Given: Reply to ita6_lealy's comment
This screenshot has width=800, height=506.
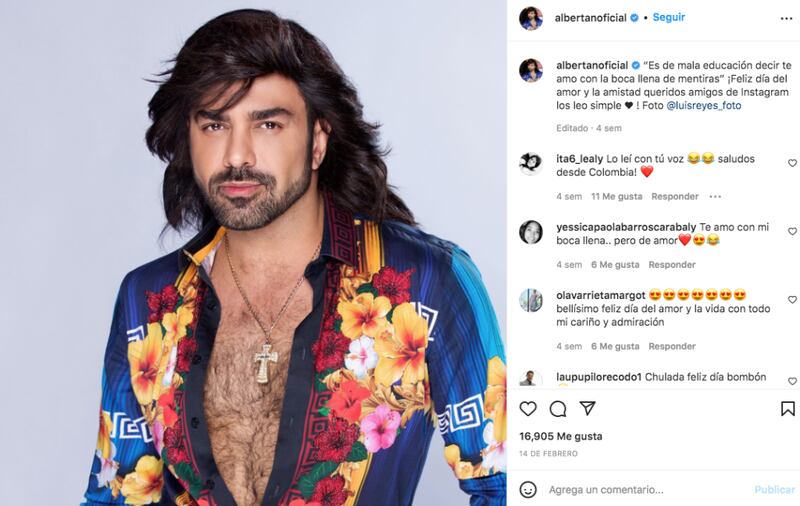Looking at the screenshot, I should point(674,196).
